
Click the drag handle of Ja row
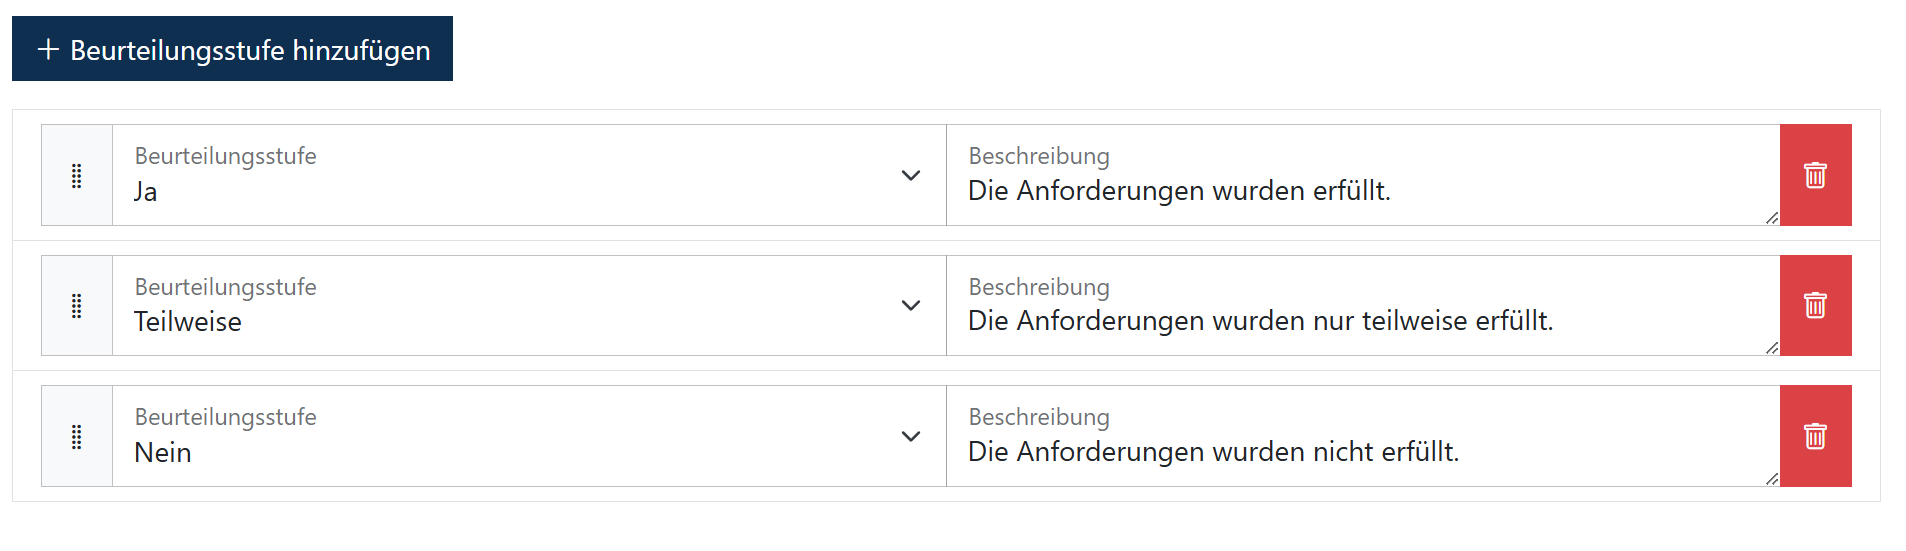(x=77, y=175)
